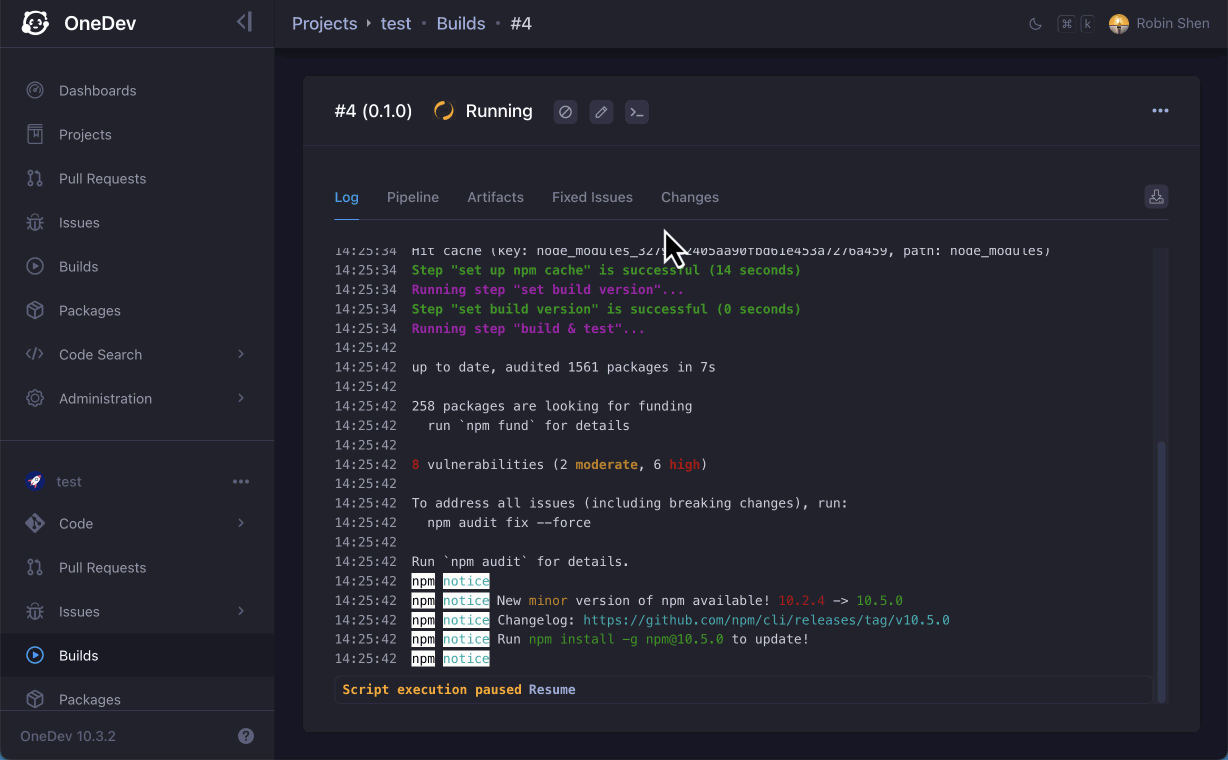Open the Artifacts tab
Viewport: 1228px width, 760px height.
coord(495,197)
